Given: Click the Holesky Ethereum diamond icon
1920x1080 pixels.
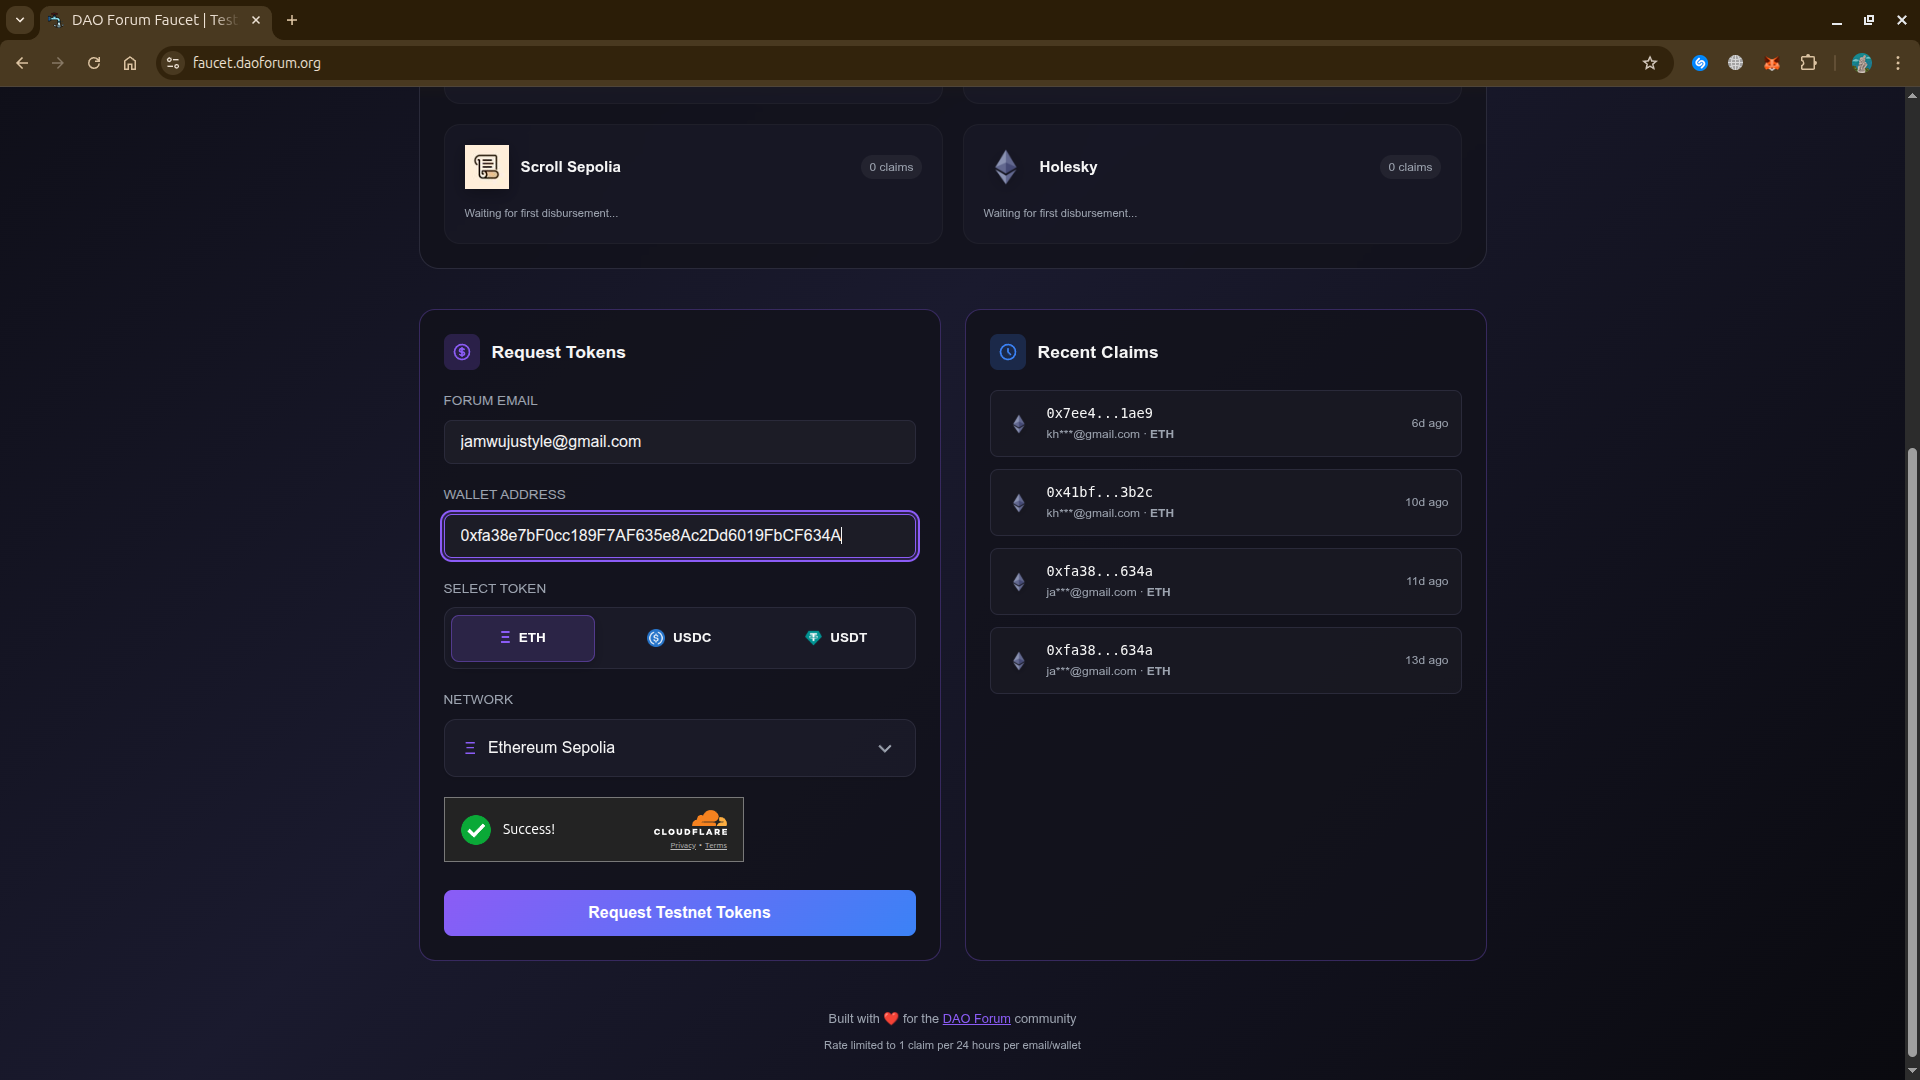Looking at the screenshot, I should 1005,167.
